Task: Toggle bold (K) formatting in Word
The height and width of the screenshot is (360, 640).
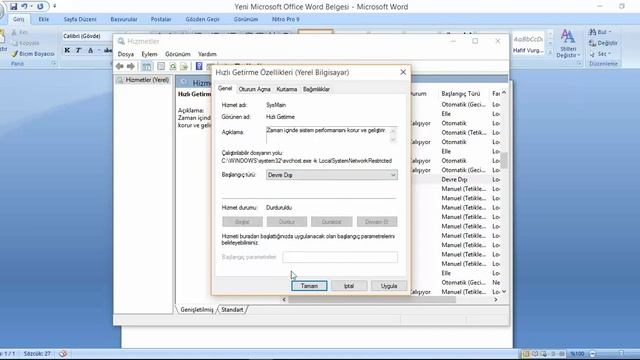Action: 67,50
